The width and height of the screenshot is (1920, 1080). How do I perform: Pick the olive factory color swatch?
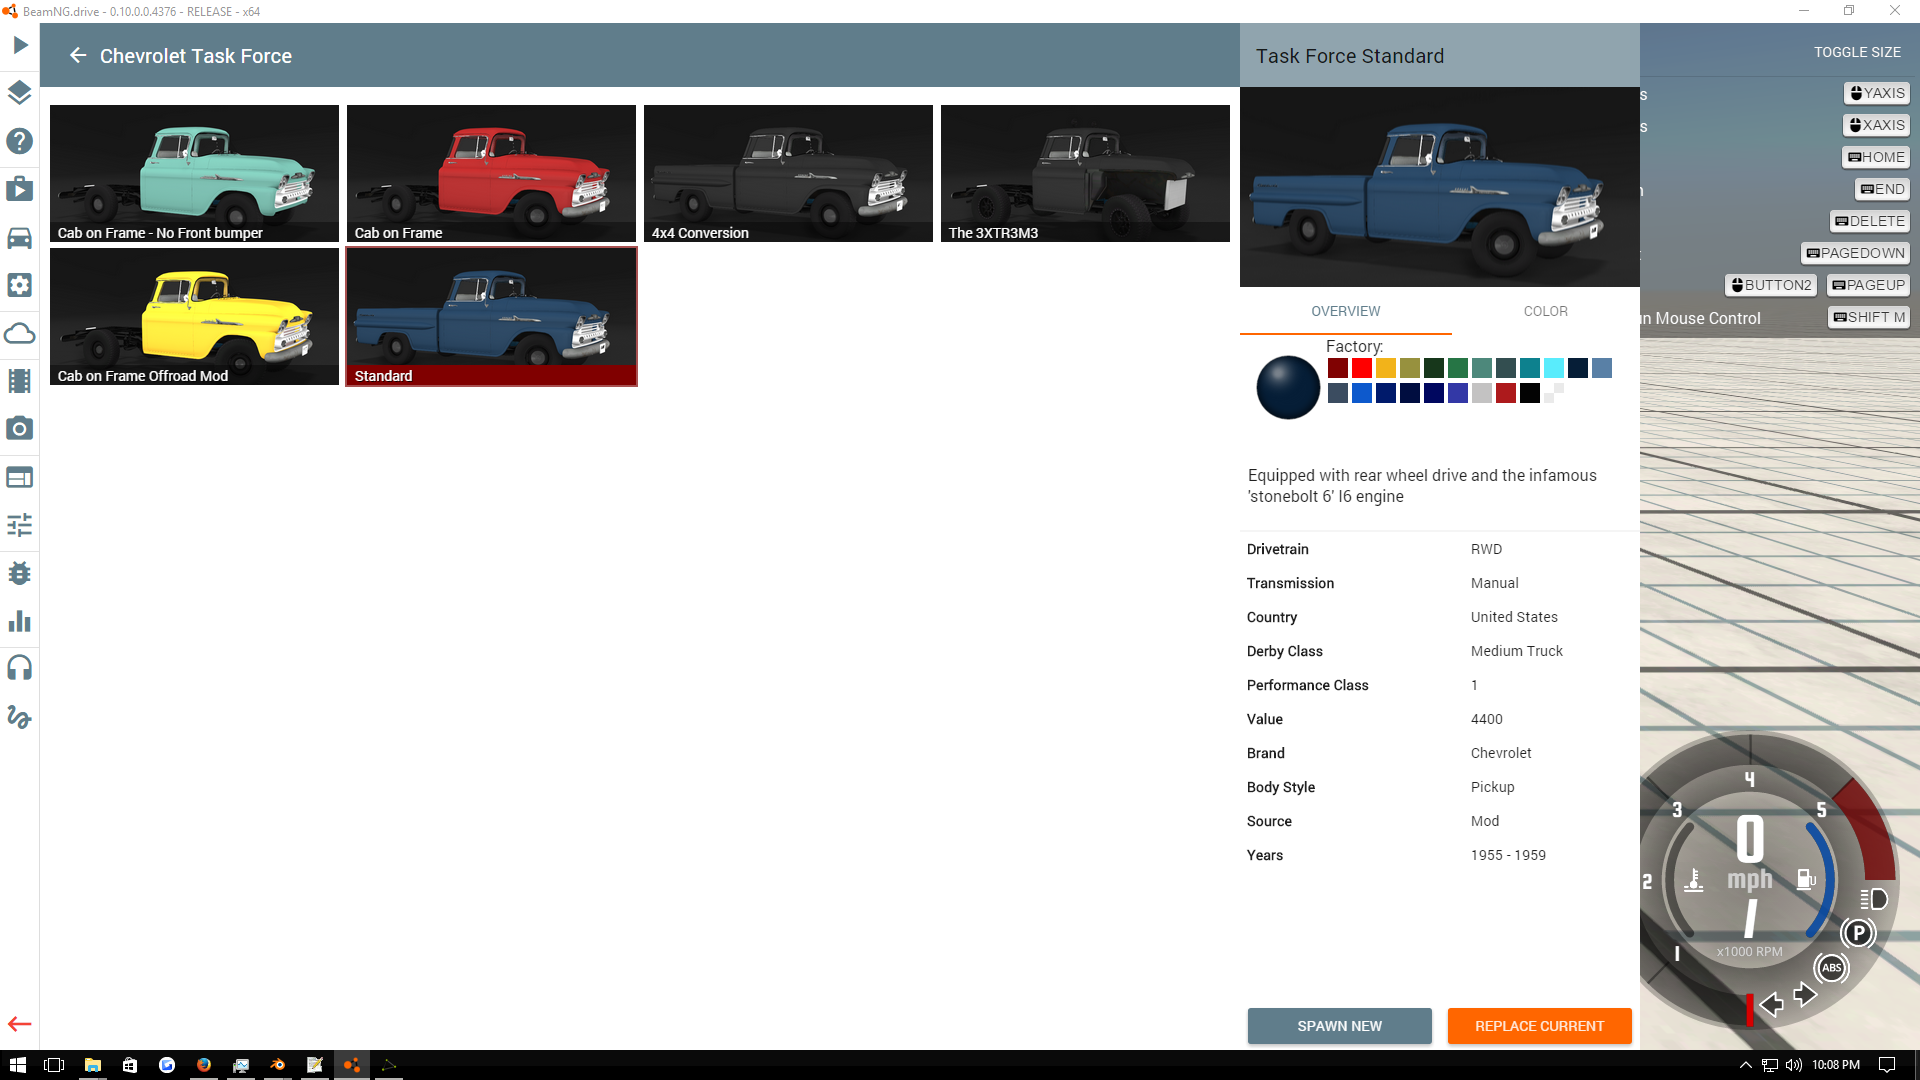pyautogui.click(x=1410, y=368)
